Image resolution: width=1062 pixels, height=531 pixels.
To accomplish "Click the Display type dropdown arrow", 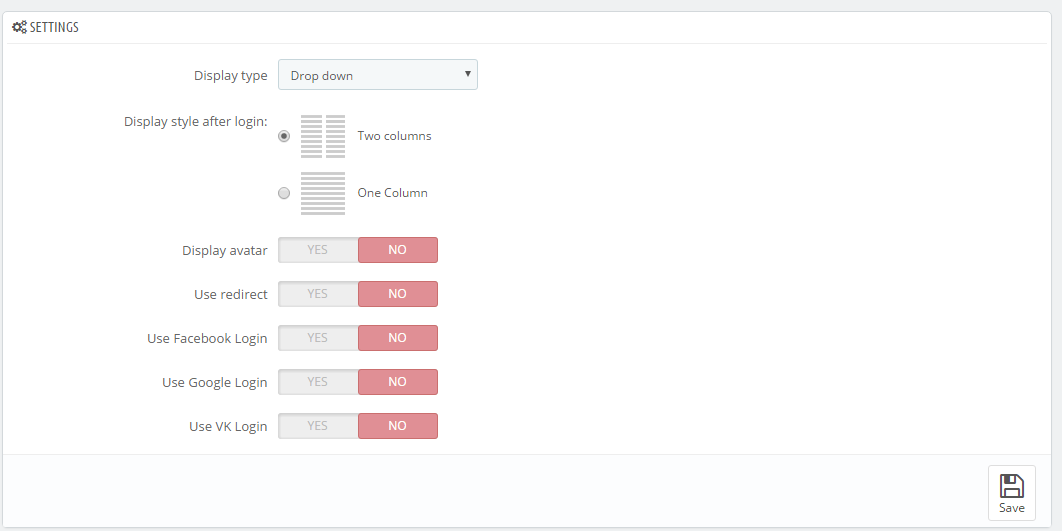I will pyautogui.click(x=467, y=74).
